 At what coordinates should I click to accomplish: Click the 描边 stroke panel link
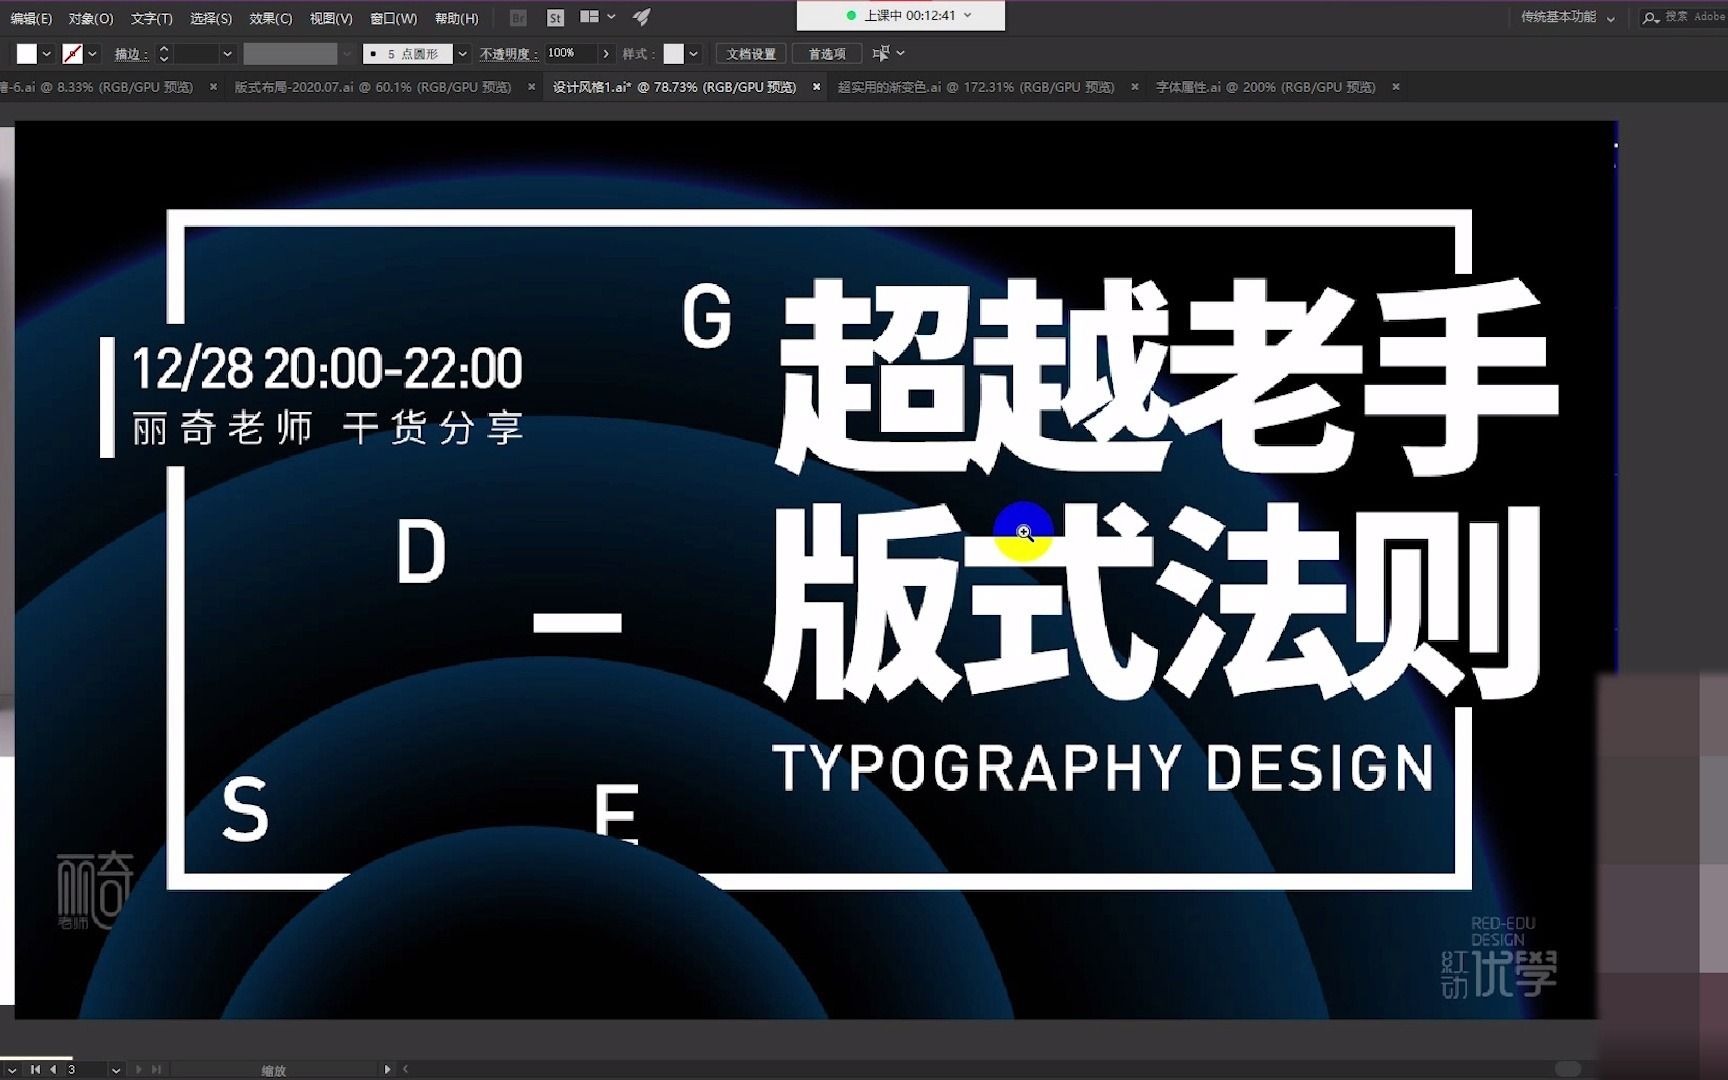131,54
